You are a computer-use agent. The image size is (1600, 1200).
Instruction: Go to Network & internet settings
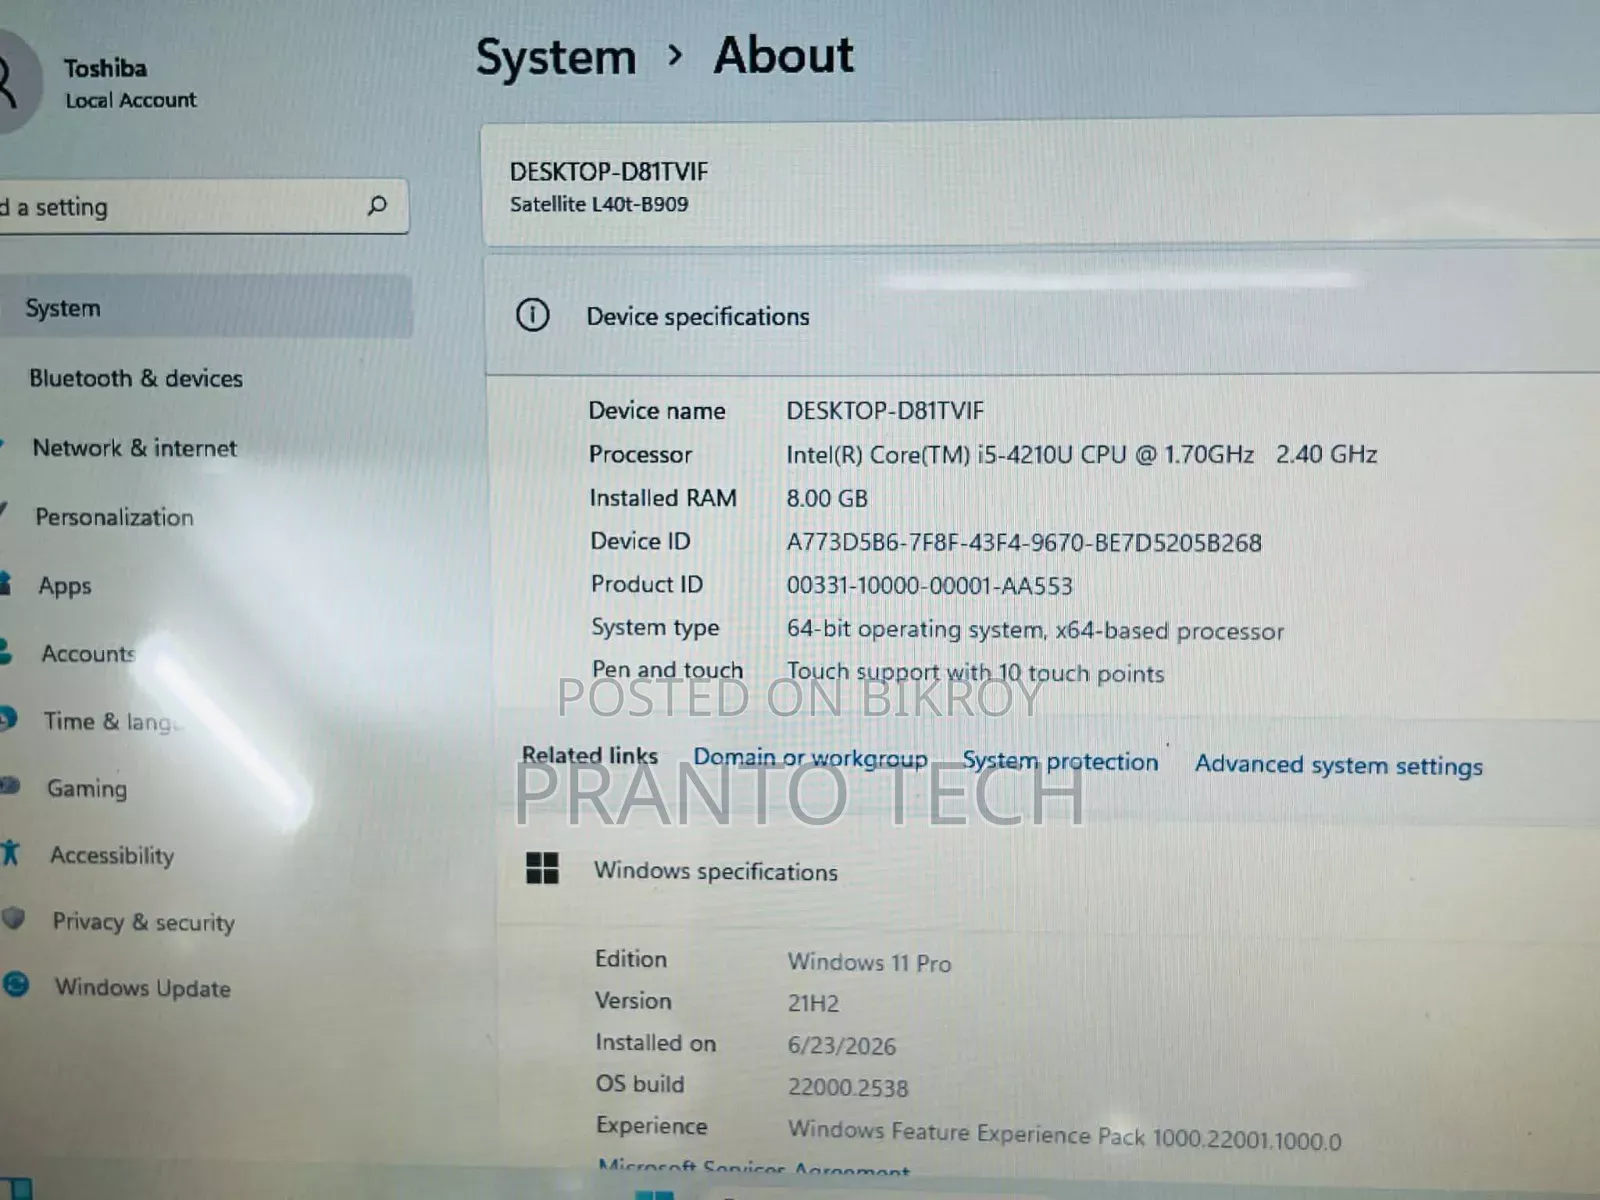tap(135, 448)
